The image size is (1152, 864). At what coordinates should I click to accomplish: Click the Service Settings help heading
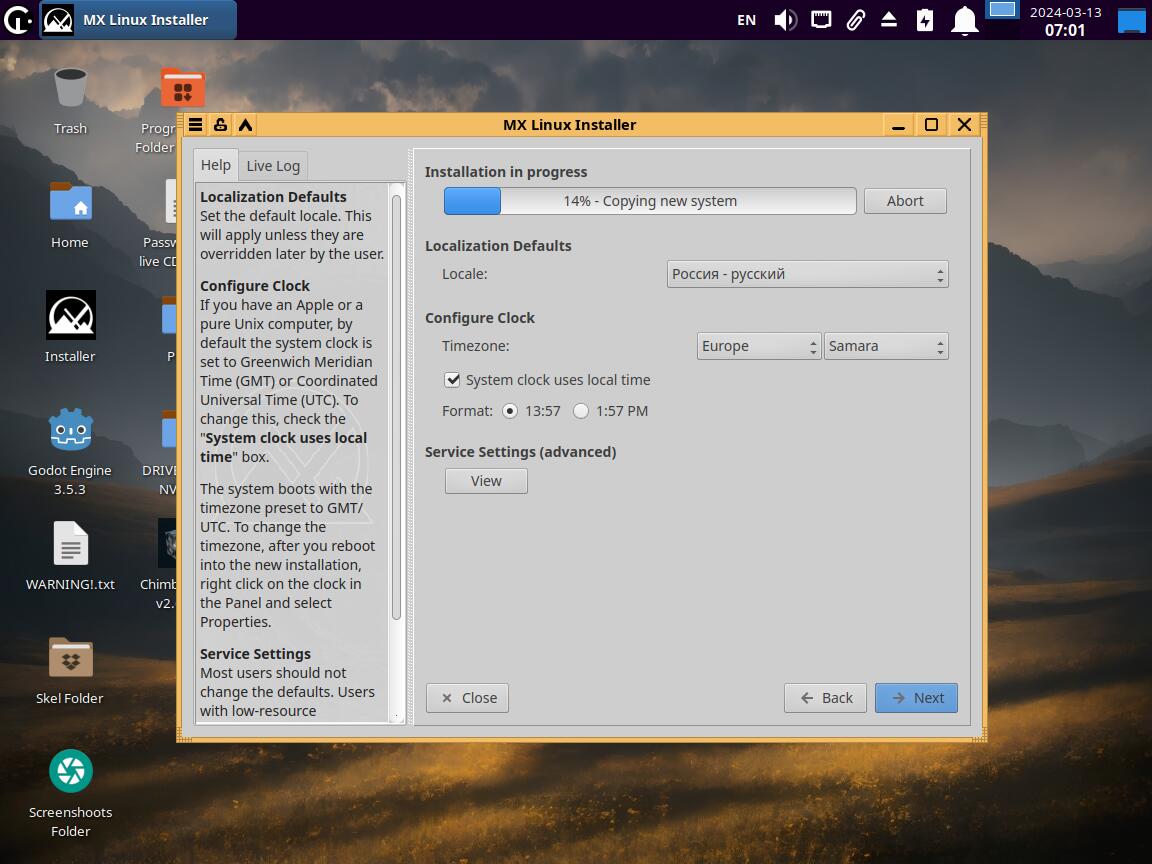[256, 654]
